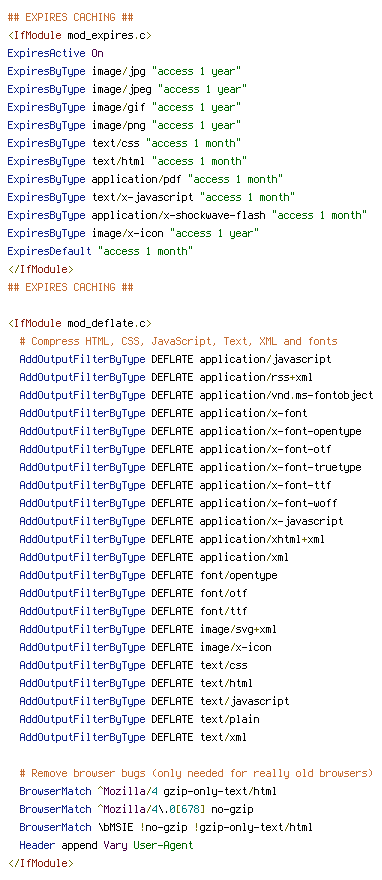Click the ExpiresByType text/html line
Screen dimensions: 382x880
[x=127, y=161]
